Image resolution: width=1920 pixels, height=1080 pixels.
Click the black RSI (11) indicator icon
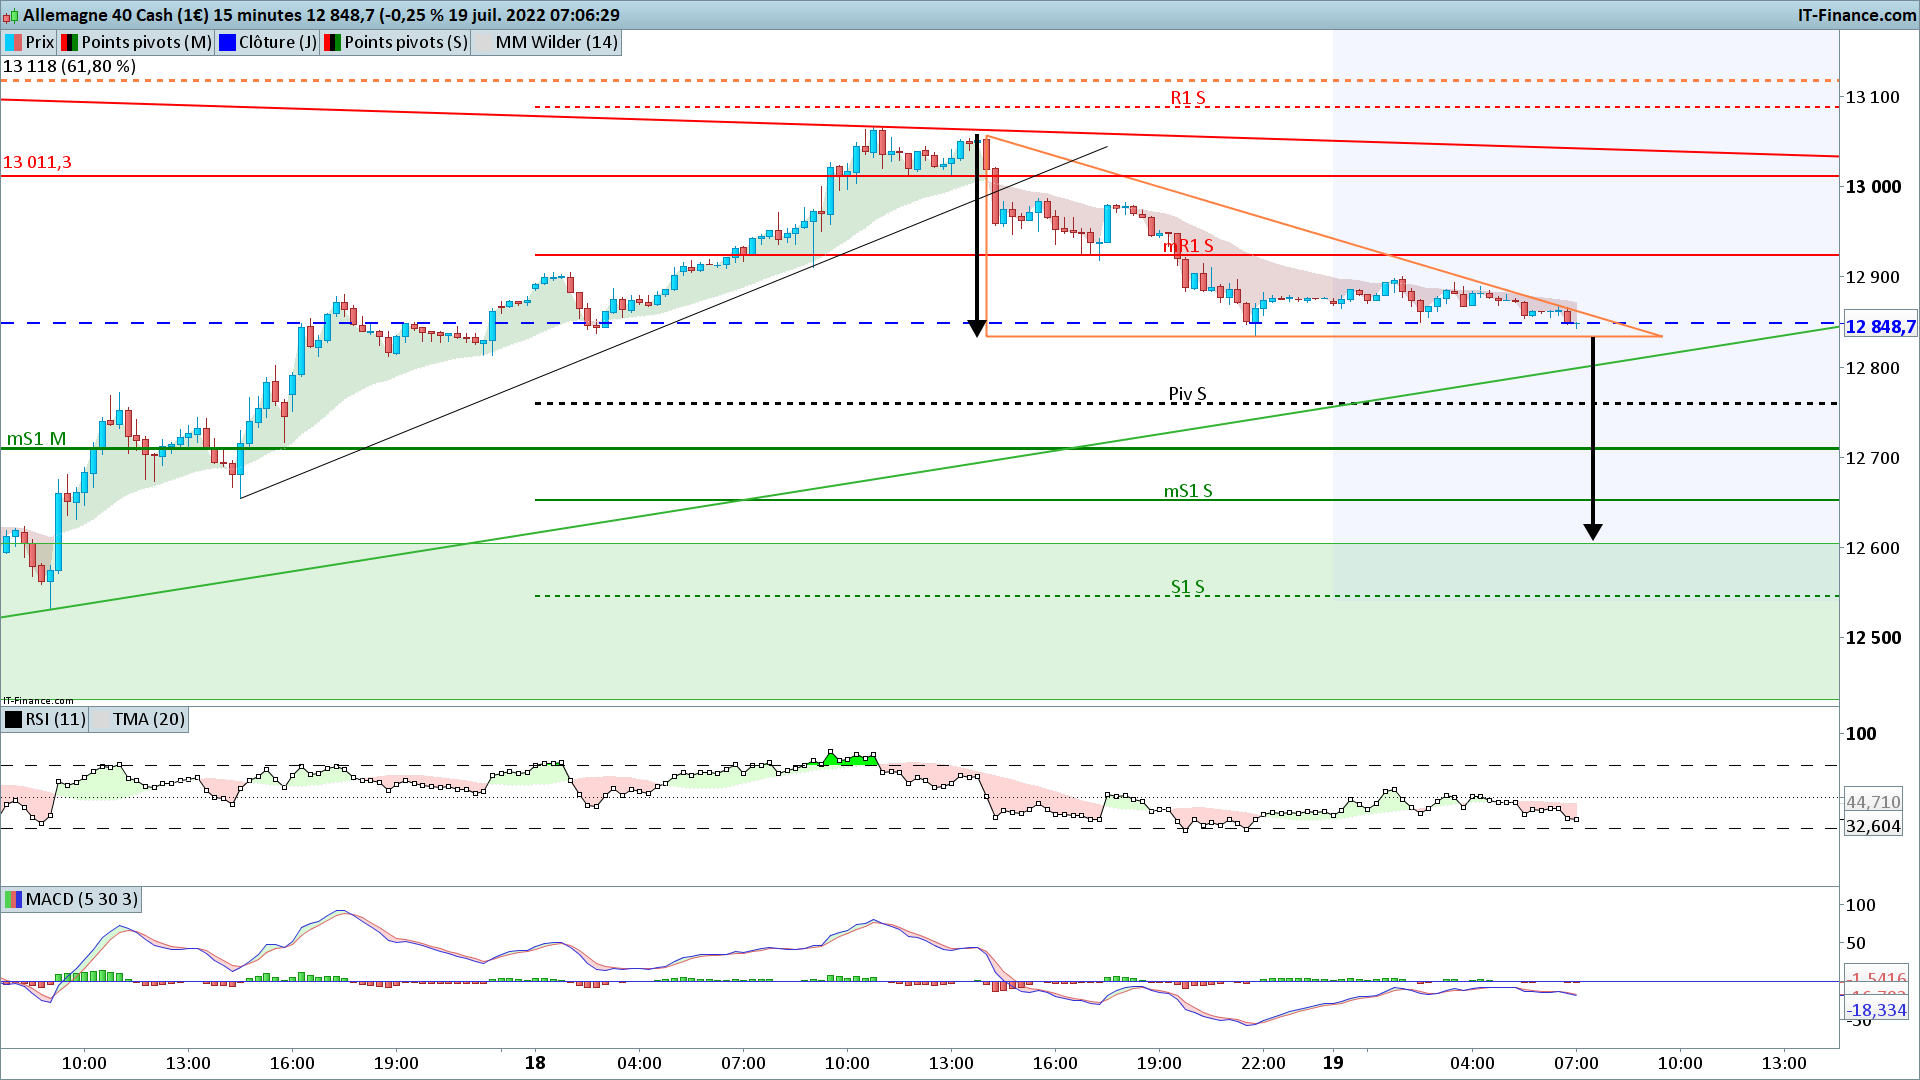(13, 719)
